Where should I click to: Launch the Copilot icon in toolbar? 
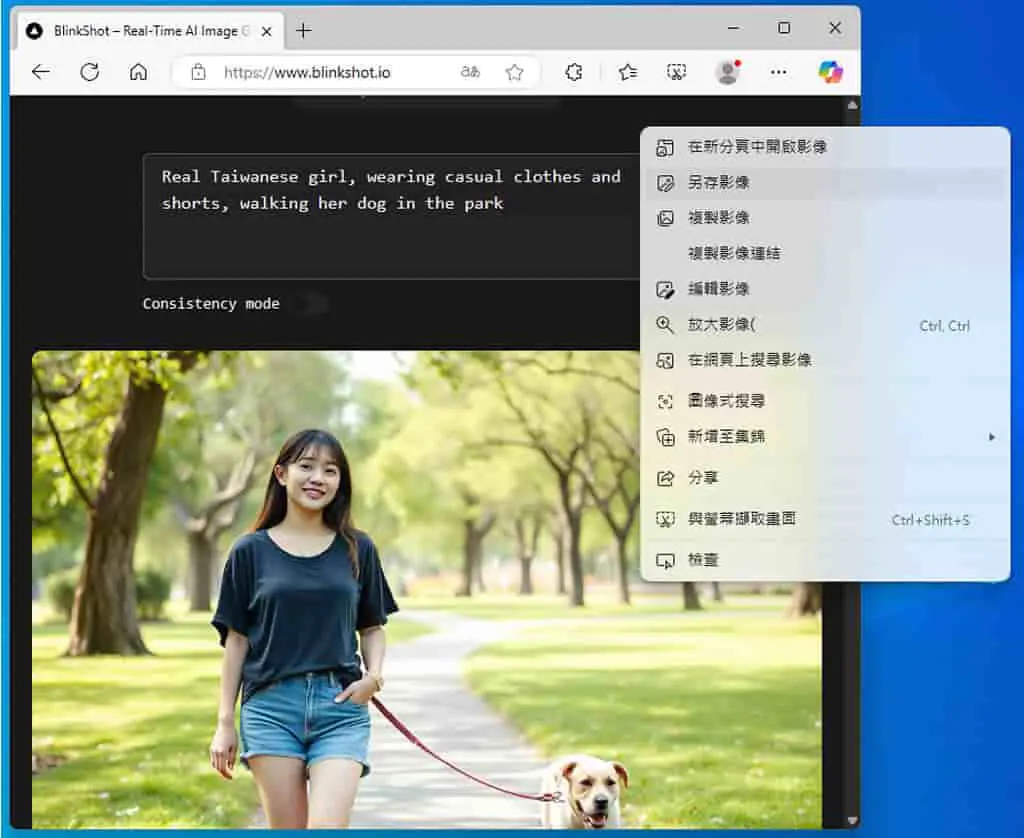831,72
